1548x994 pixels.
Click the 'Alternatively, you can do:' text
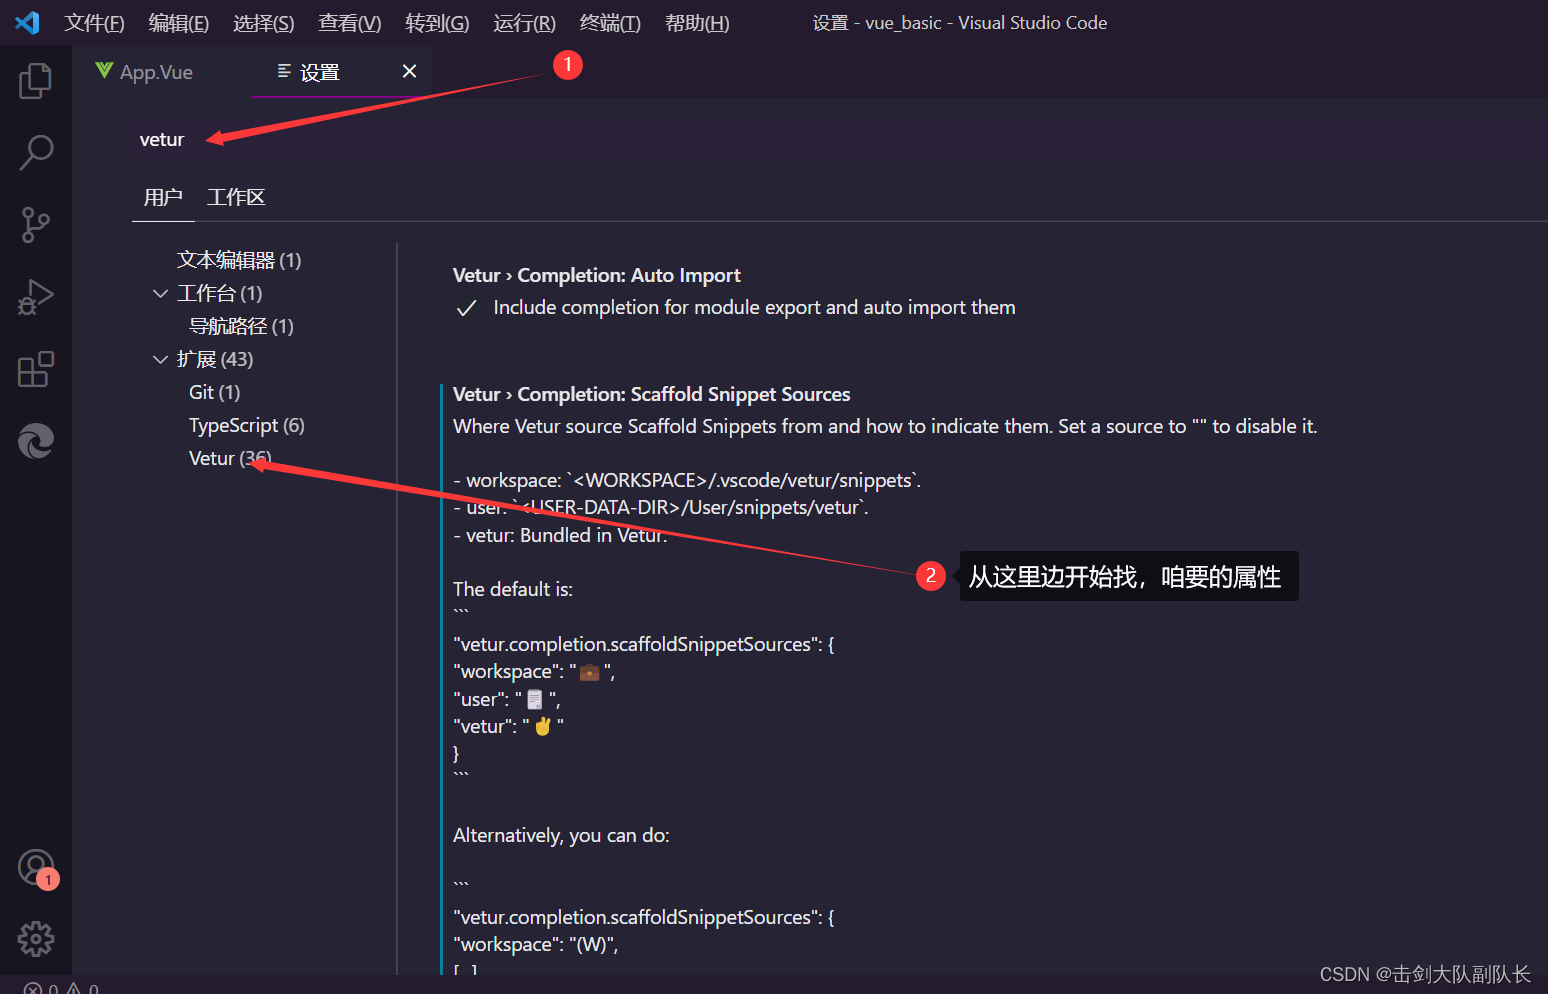click(x=561, y=835)
